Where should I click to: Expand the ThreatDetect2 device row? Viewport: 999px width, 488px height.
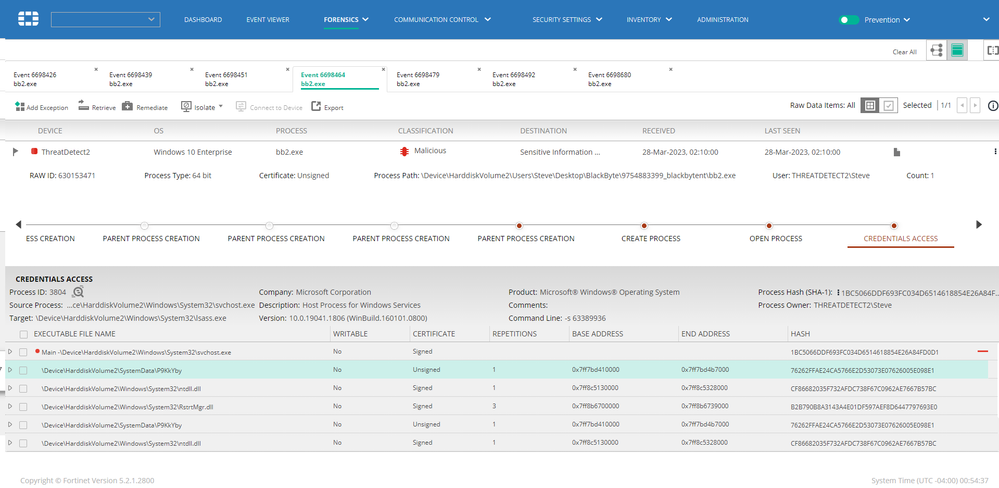15,151
